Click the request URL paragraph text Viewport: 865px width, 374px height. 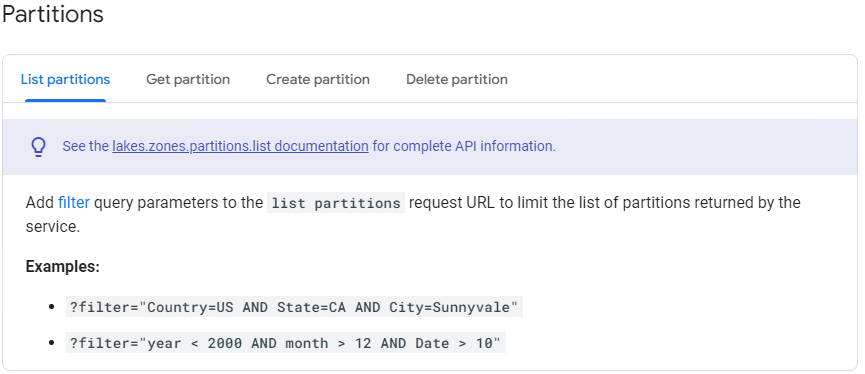pyautogui.click(x=413, y=215)
